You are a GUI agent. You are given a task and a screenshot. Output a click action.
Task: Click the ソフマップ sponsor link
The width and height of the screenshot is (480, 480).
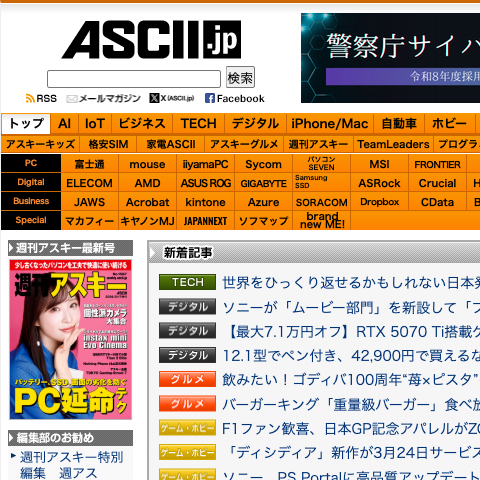point(263,221)
